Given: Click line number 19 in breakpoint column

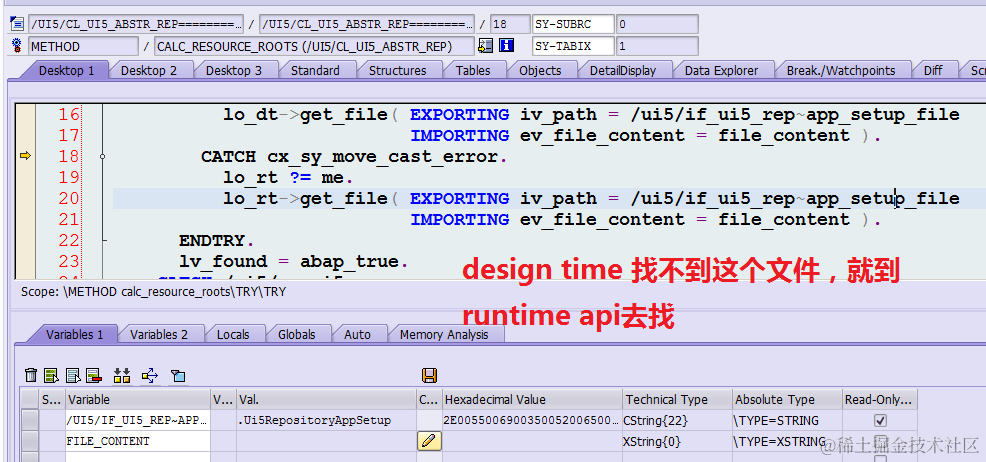Looking at the screenshot, I should [69, 178].
